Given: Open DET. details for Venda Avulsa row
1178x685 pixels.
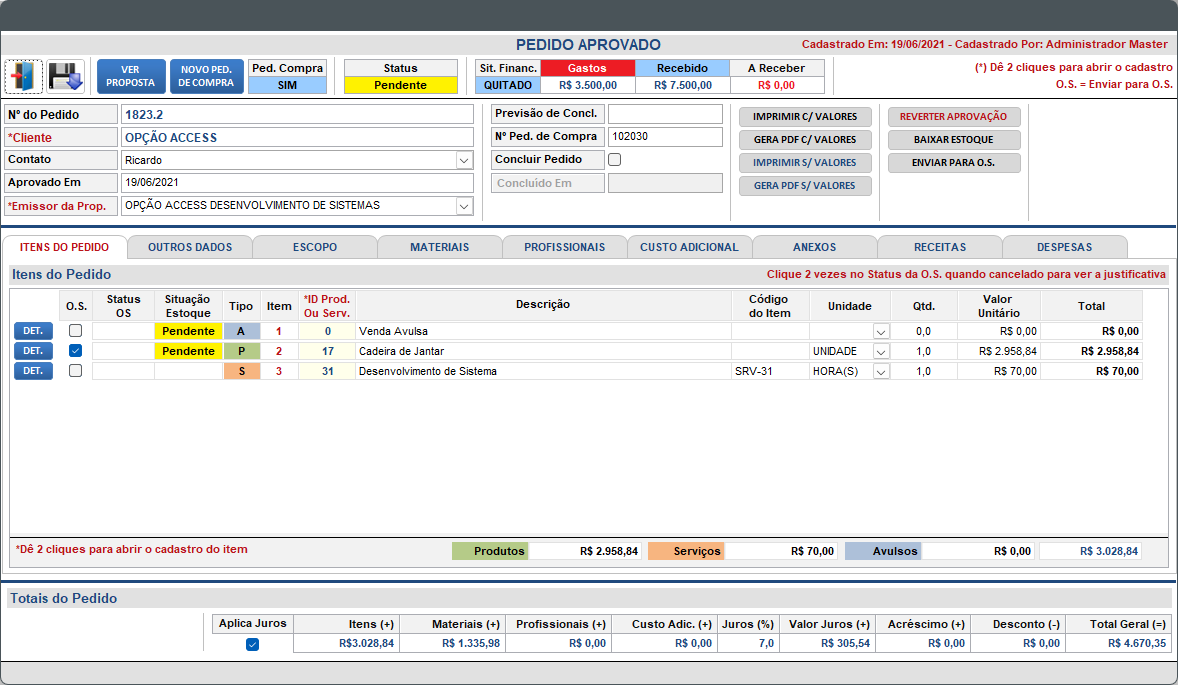Looking at the screenshot, I should coord(33,331).
